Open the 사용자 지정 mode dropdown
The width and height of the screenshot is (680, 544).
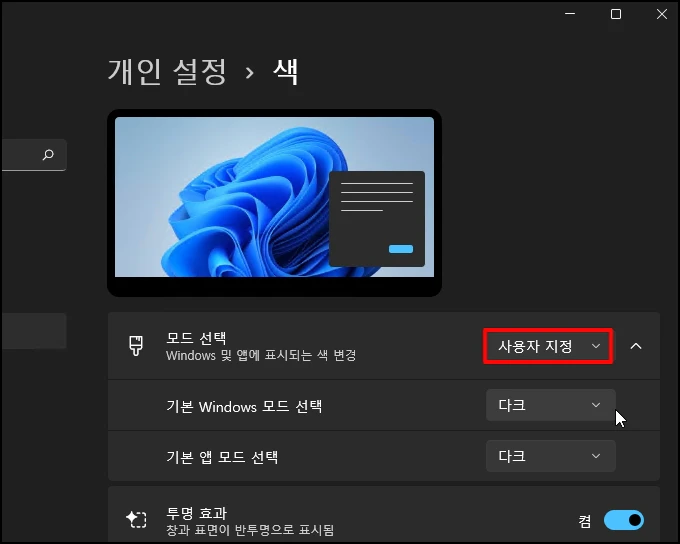coord(548,346)
